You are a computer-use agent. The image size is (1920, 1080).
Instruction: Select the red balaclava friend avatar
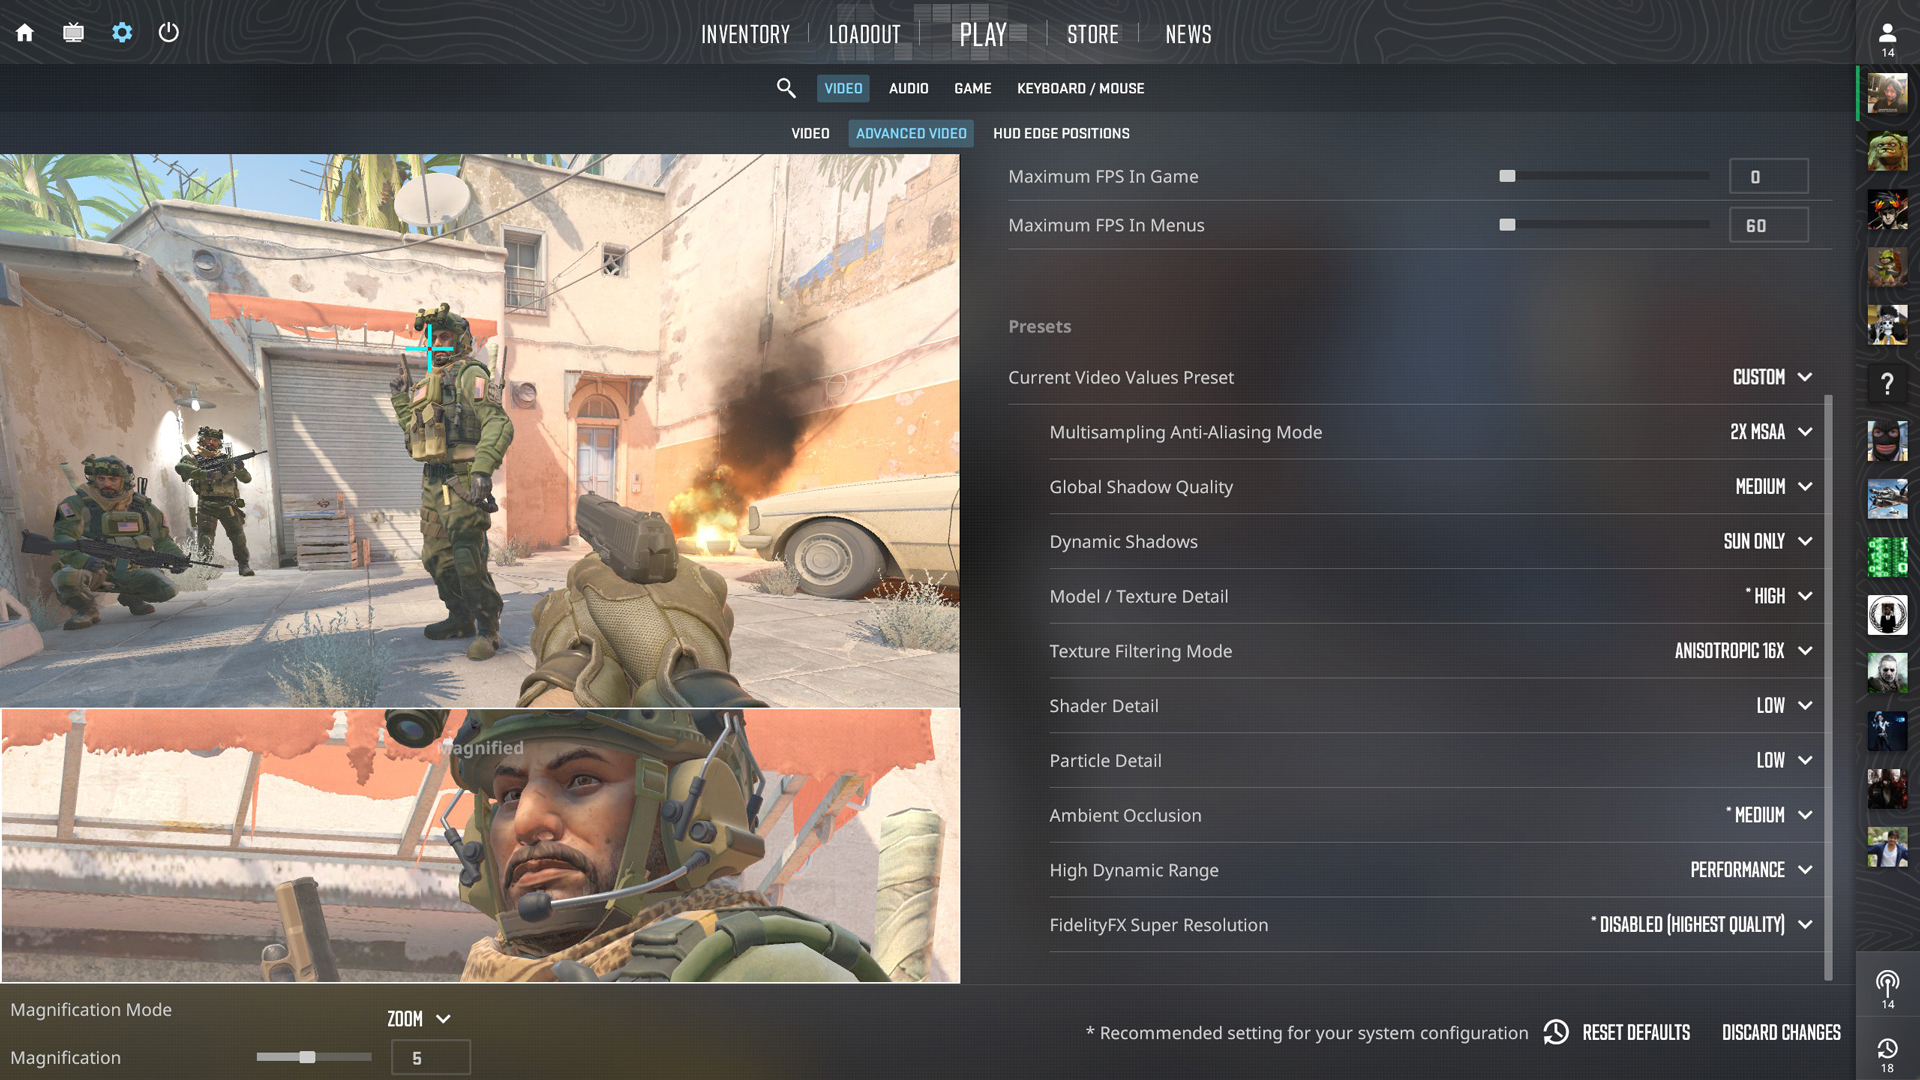click(1887, 441)
